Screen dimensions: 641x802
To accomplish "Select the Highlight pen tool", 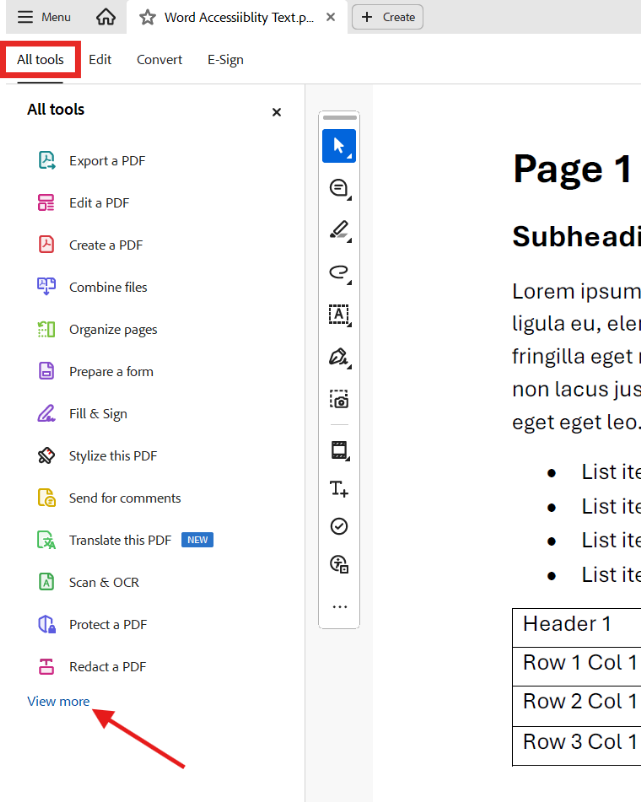I will (x=339, y=230).
